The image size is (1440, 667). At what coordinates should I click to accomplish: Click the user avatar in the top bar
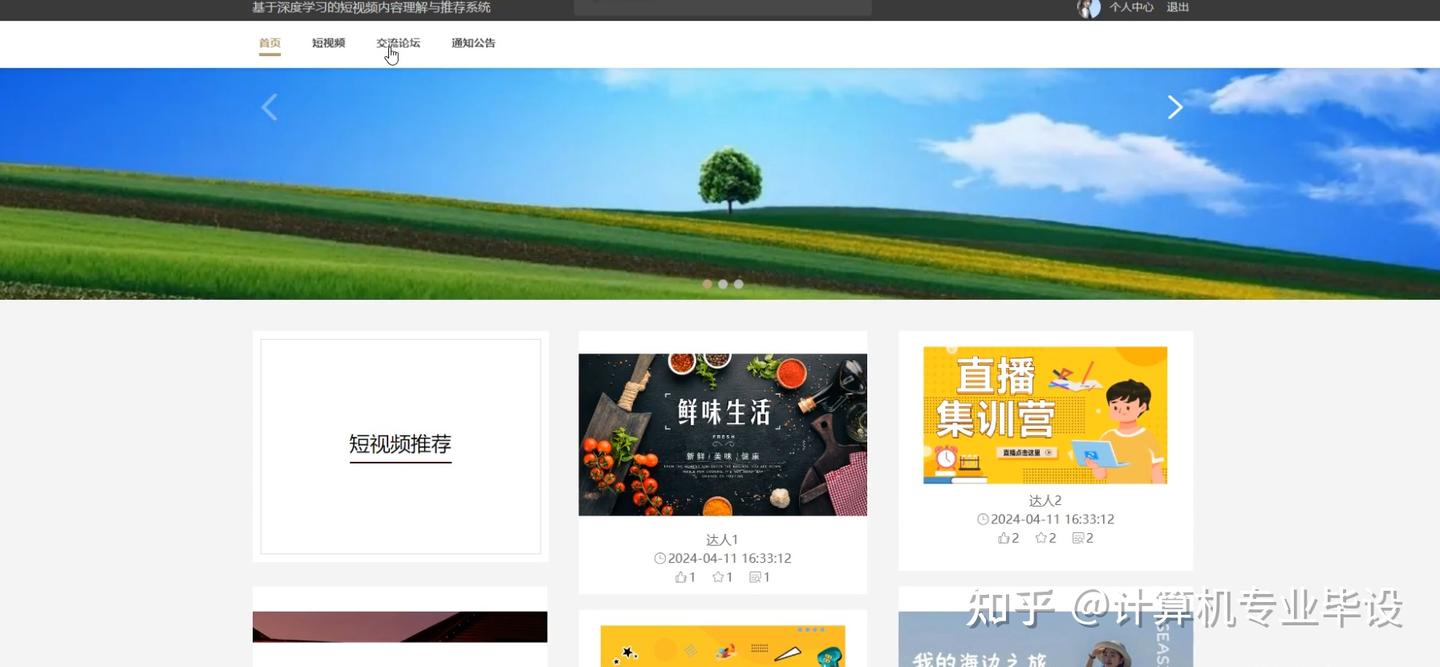coord(1089,7)
